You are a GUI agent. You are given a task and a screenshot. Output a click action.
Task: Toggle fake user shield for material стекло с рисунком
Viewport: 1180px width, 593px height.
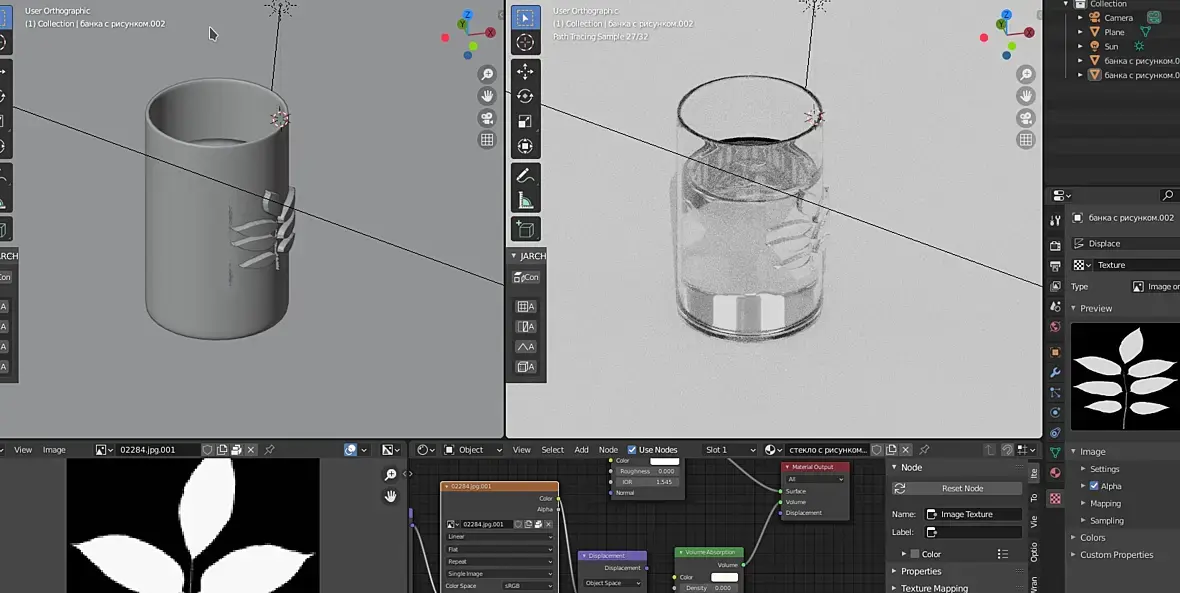[x=877, y=450]
